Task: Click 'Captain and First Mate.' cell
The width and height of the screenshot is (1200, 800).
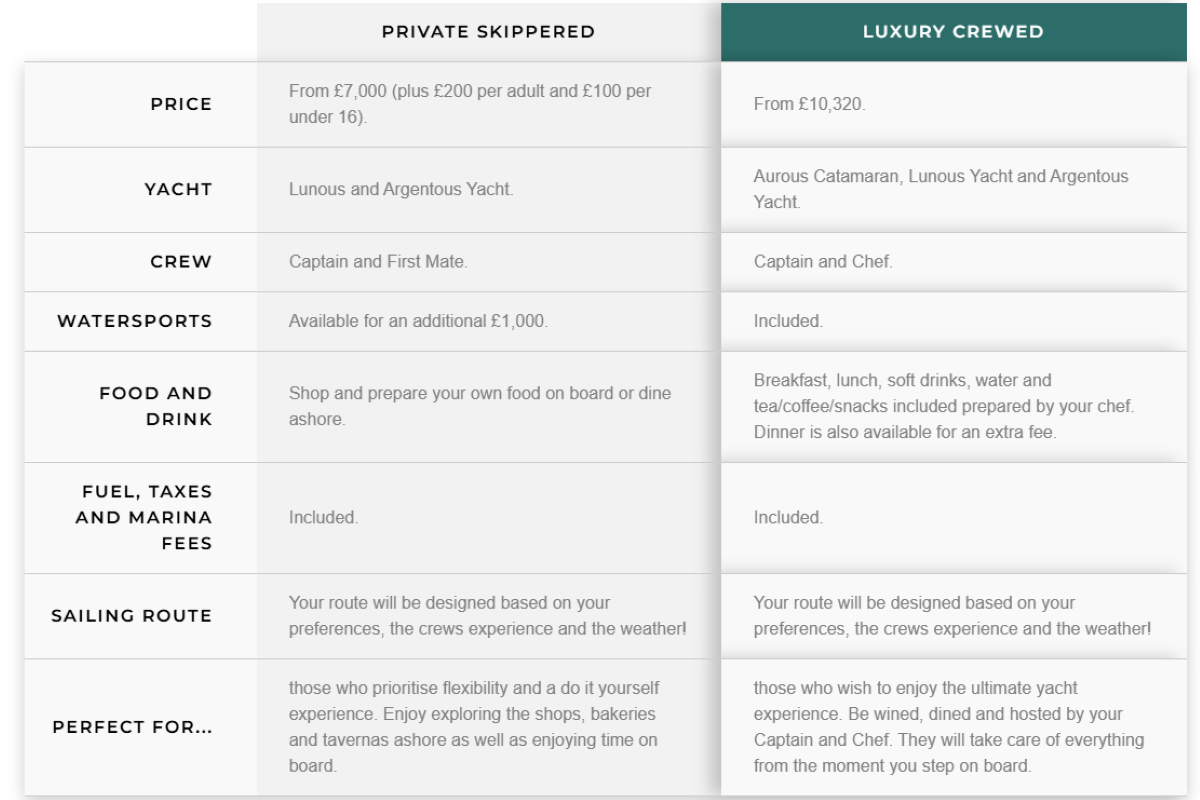Action: click(378, 262)
